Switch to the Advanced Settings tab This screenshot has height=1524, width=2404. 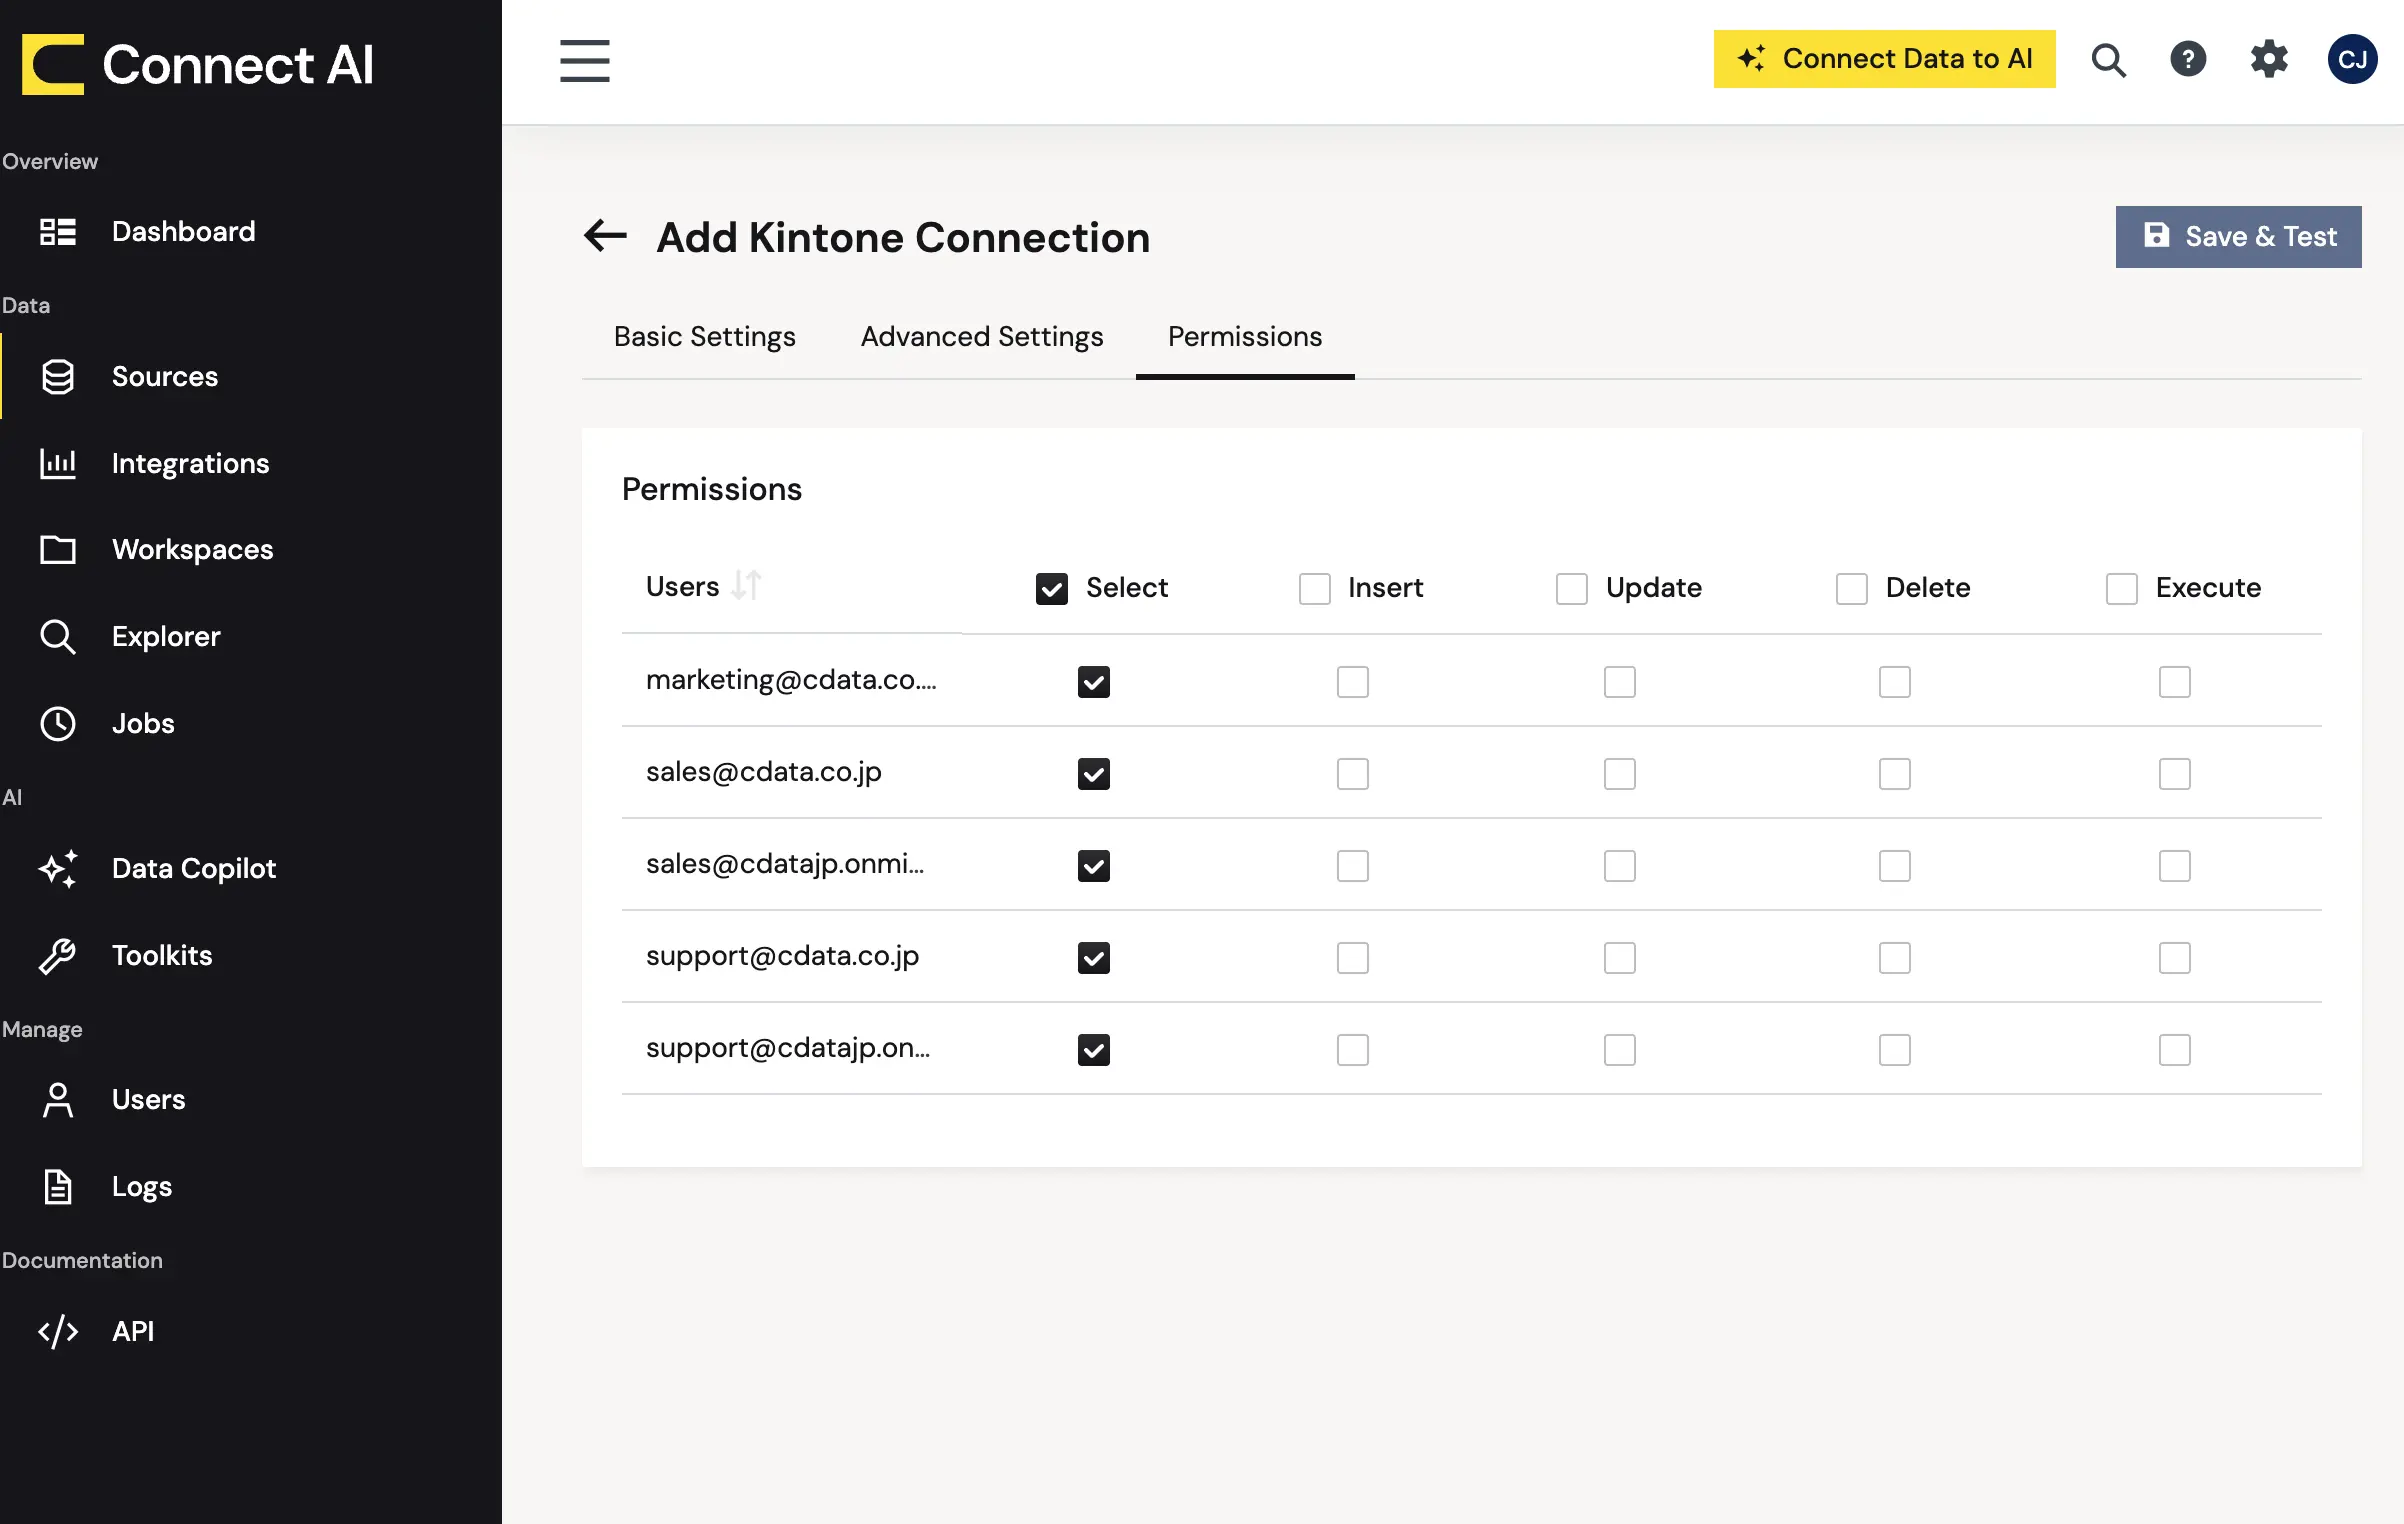coord(982,337)
